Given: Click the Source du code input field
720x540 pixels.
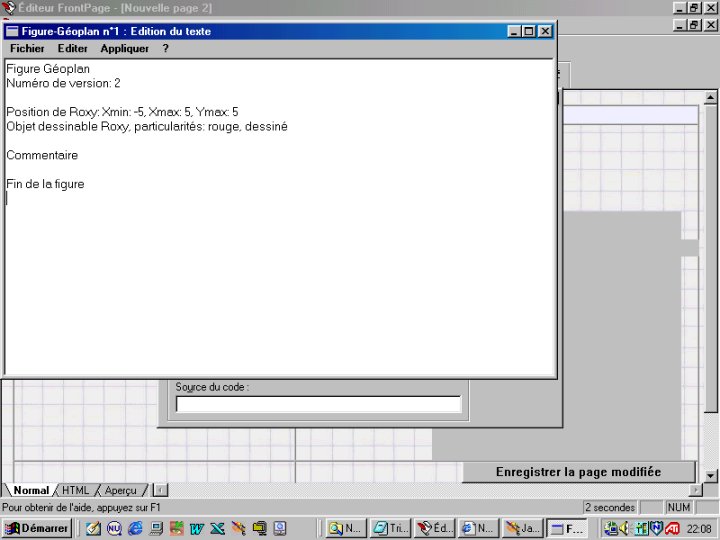Looking at the screenshot, I should (318, 404).
